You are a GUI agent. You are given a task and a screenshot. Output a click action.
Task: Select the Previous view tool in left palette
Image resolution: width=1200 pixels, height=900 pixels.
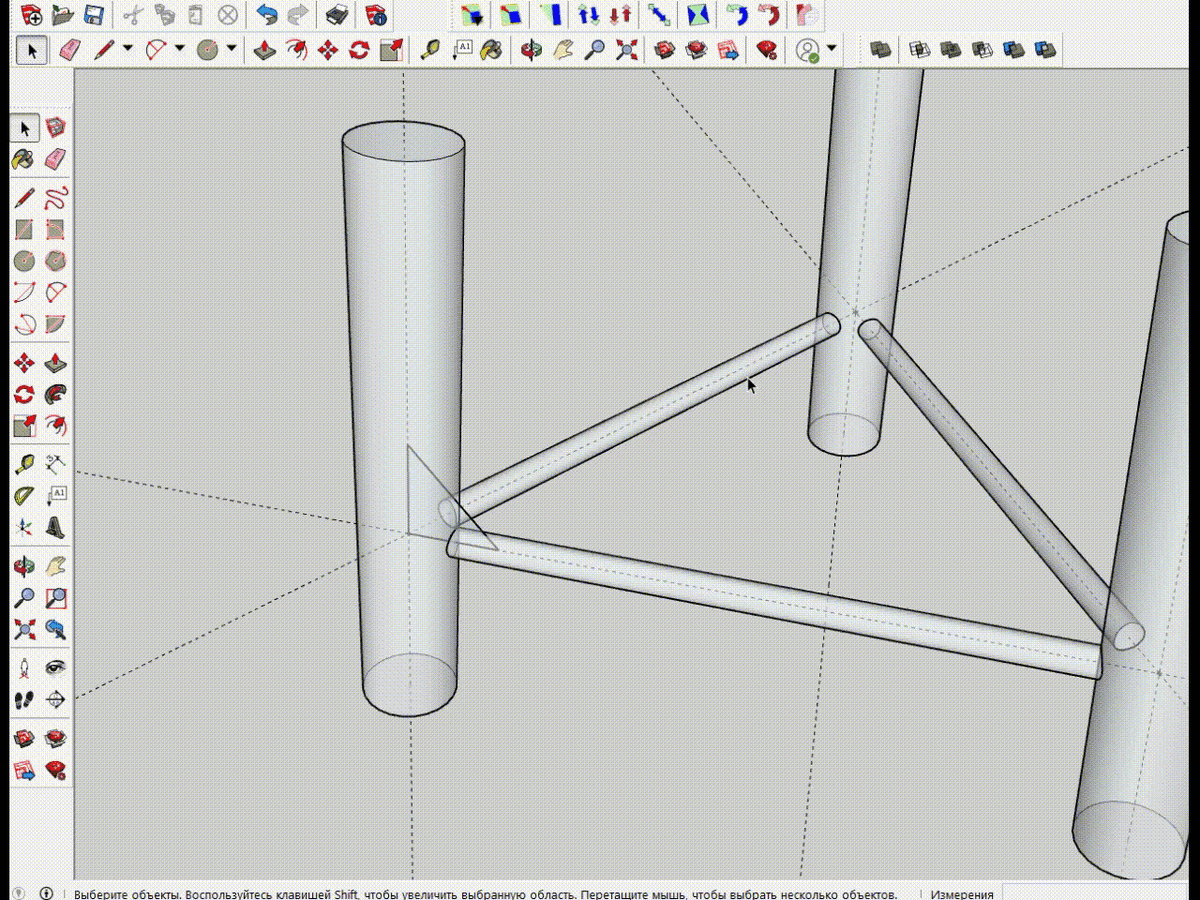point(56,630)
